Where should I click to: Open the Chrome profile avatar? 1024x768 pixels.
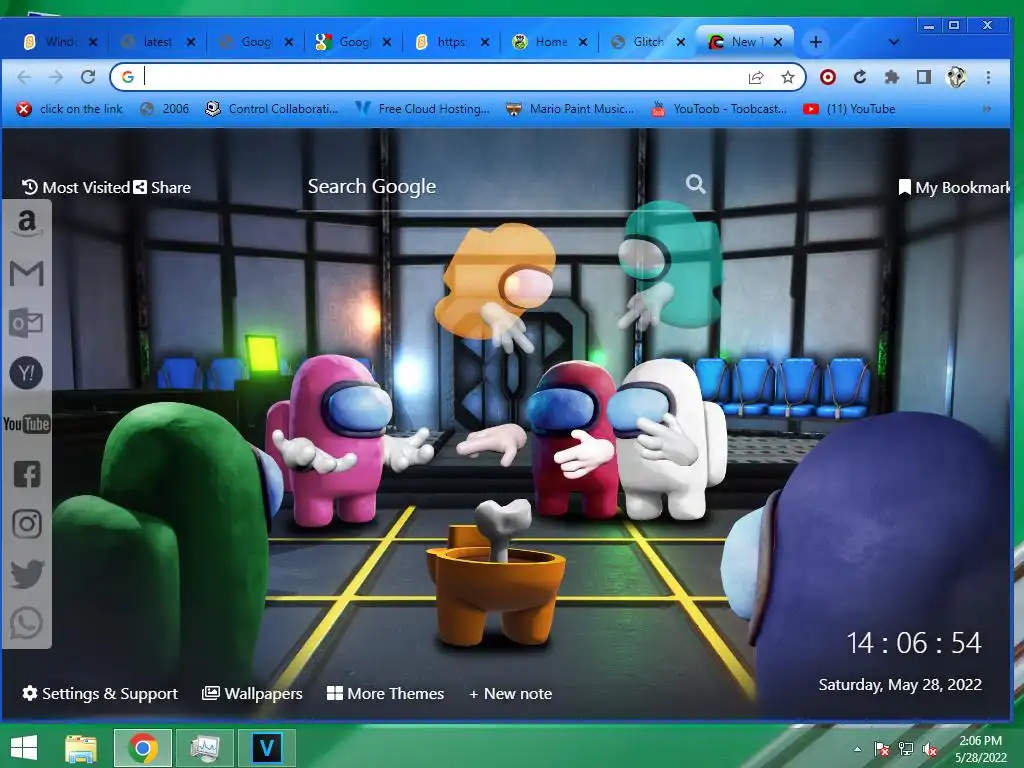[956, 77]
